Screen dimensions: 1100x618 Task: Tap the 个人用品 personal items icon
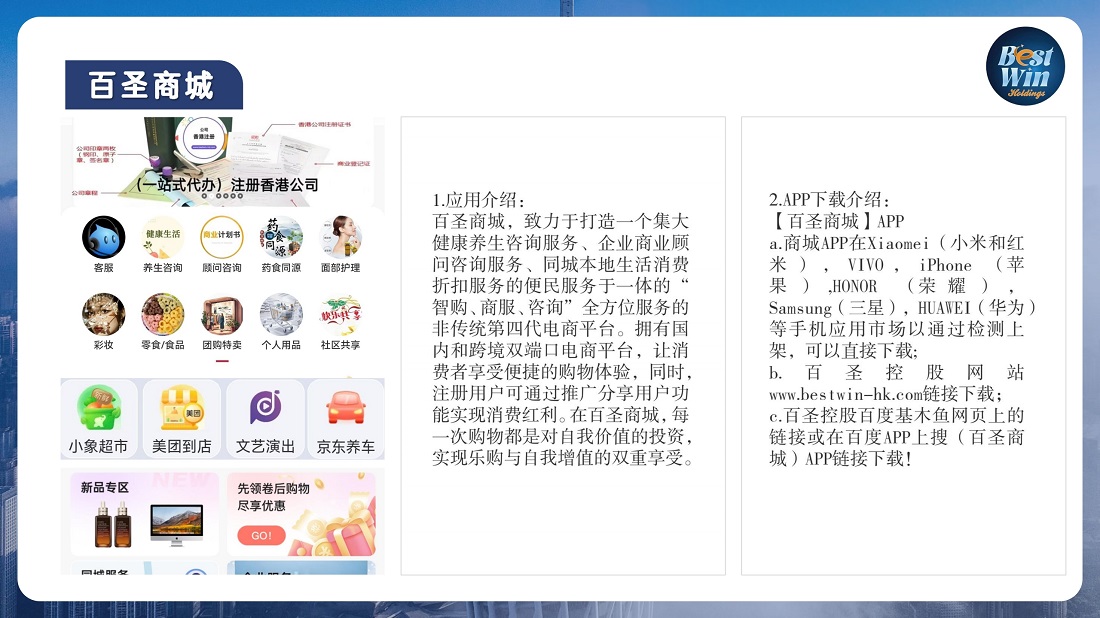coord(281,315)
